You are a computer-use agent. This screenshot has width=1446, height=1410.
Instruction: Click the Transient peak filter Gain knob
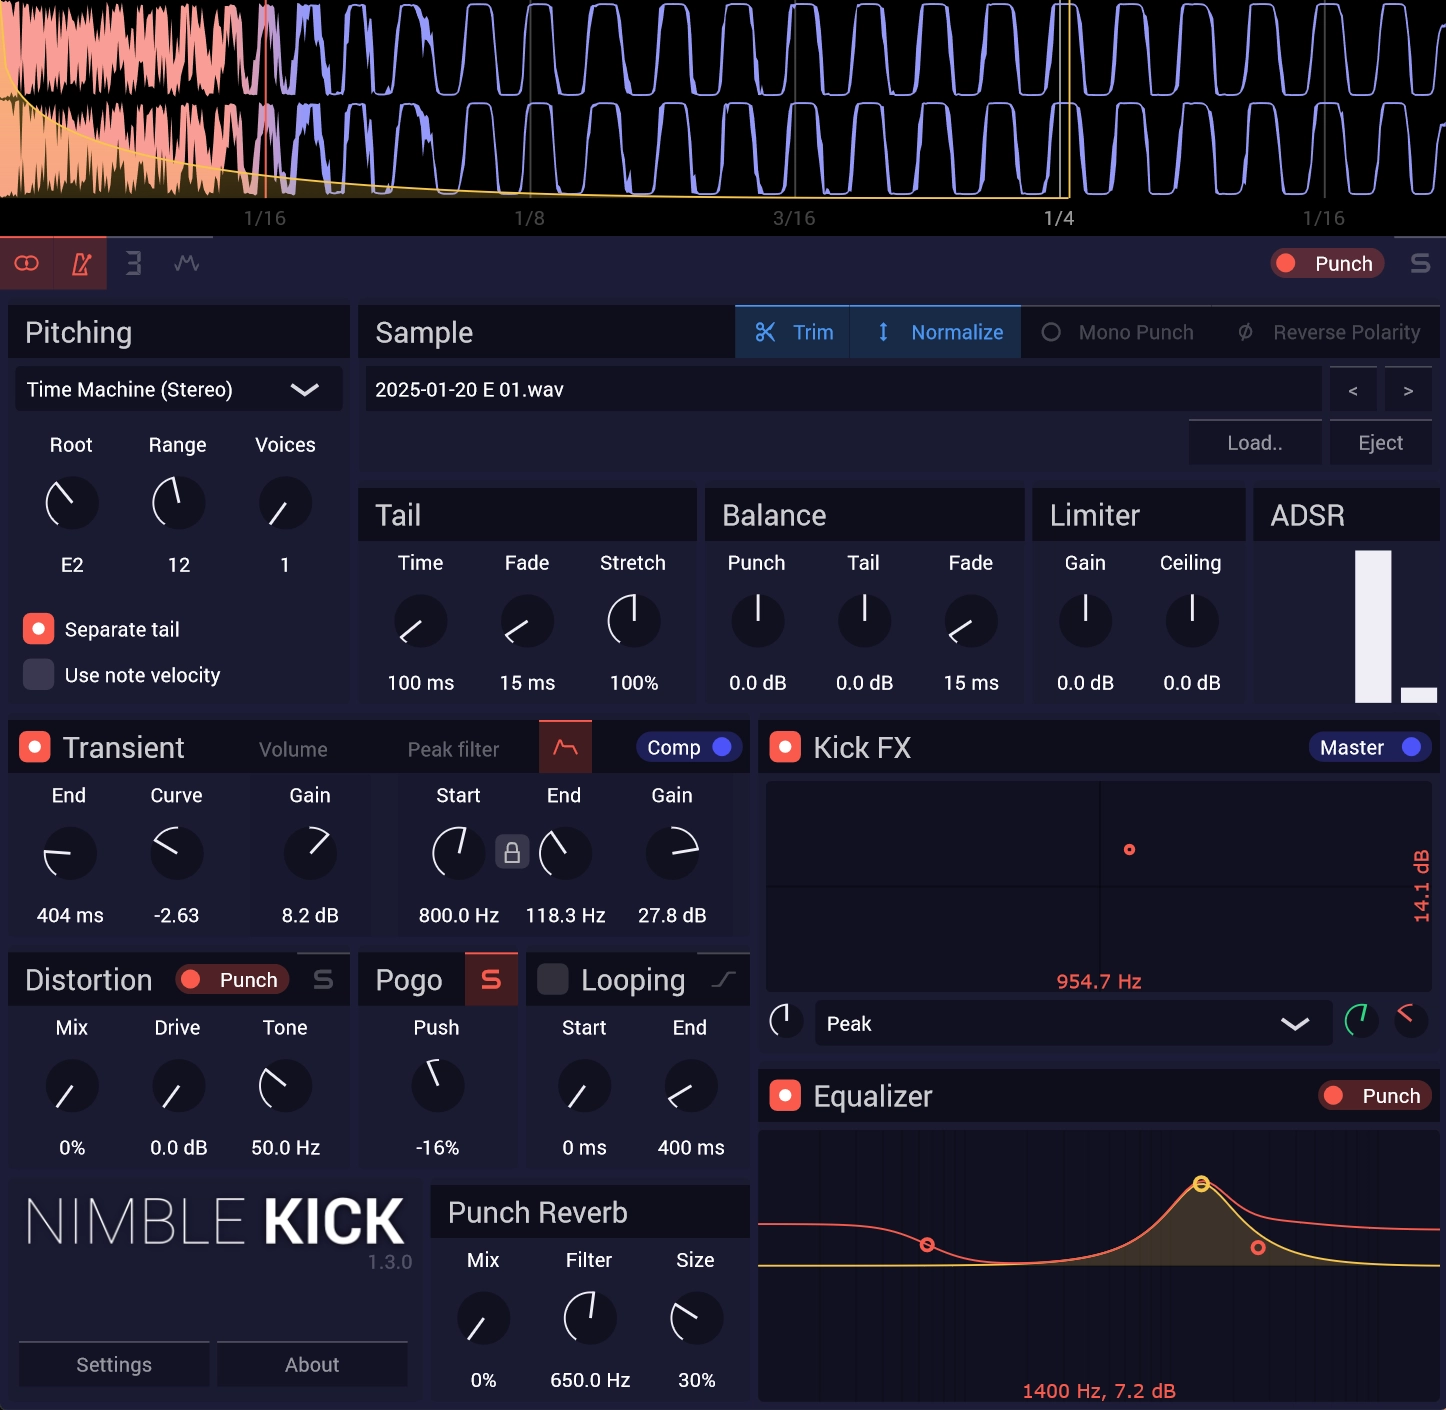pos(672,853)
